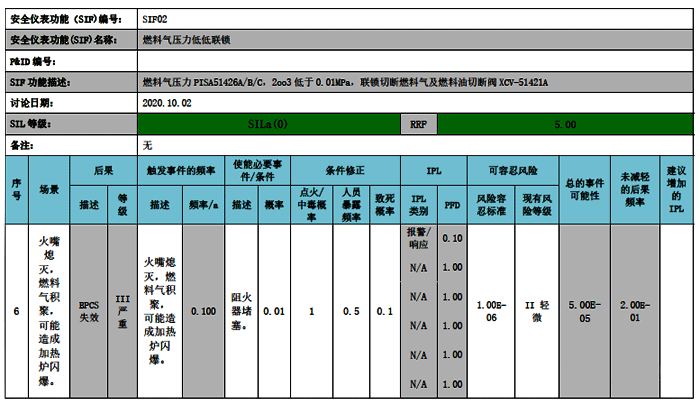
Task: Click the RRF label cell
Action: click(419, 125)
